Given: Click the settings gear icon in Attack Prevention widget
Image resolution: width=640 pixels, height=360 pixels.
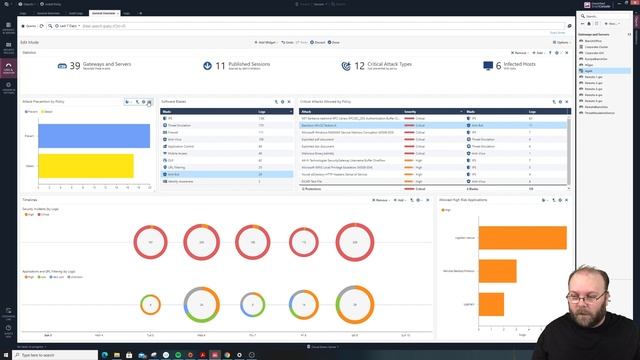Looking at the screenshot, I should (143, 102).
